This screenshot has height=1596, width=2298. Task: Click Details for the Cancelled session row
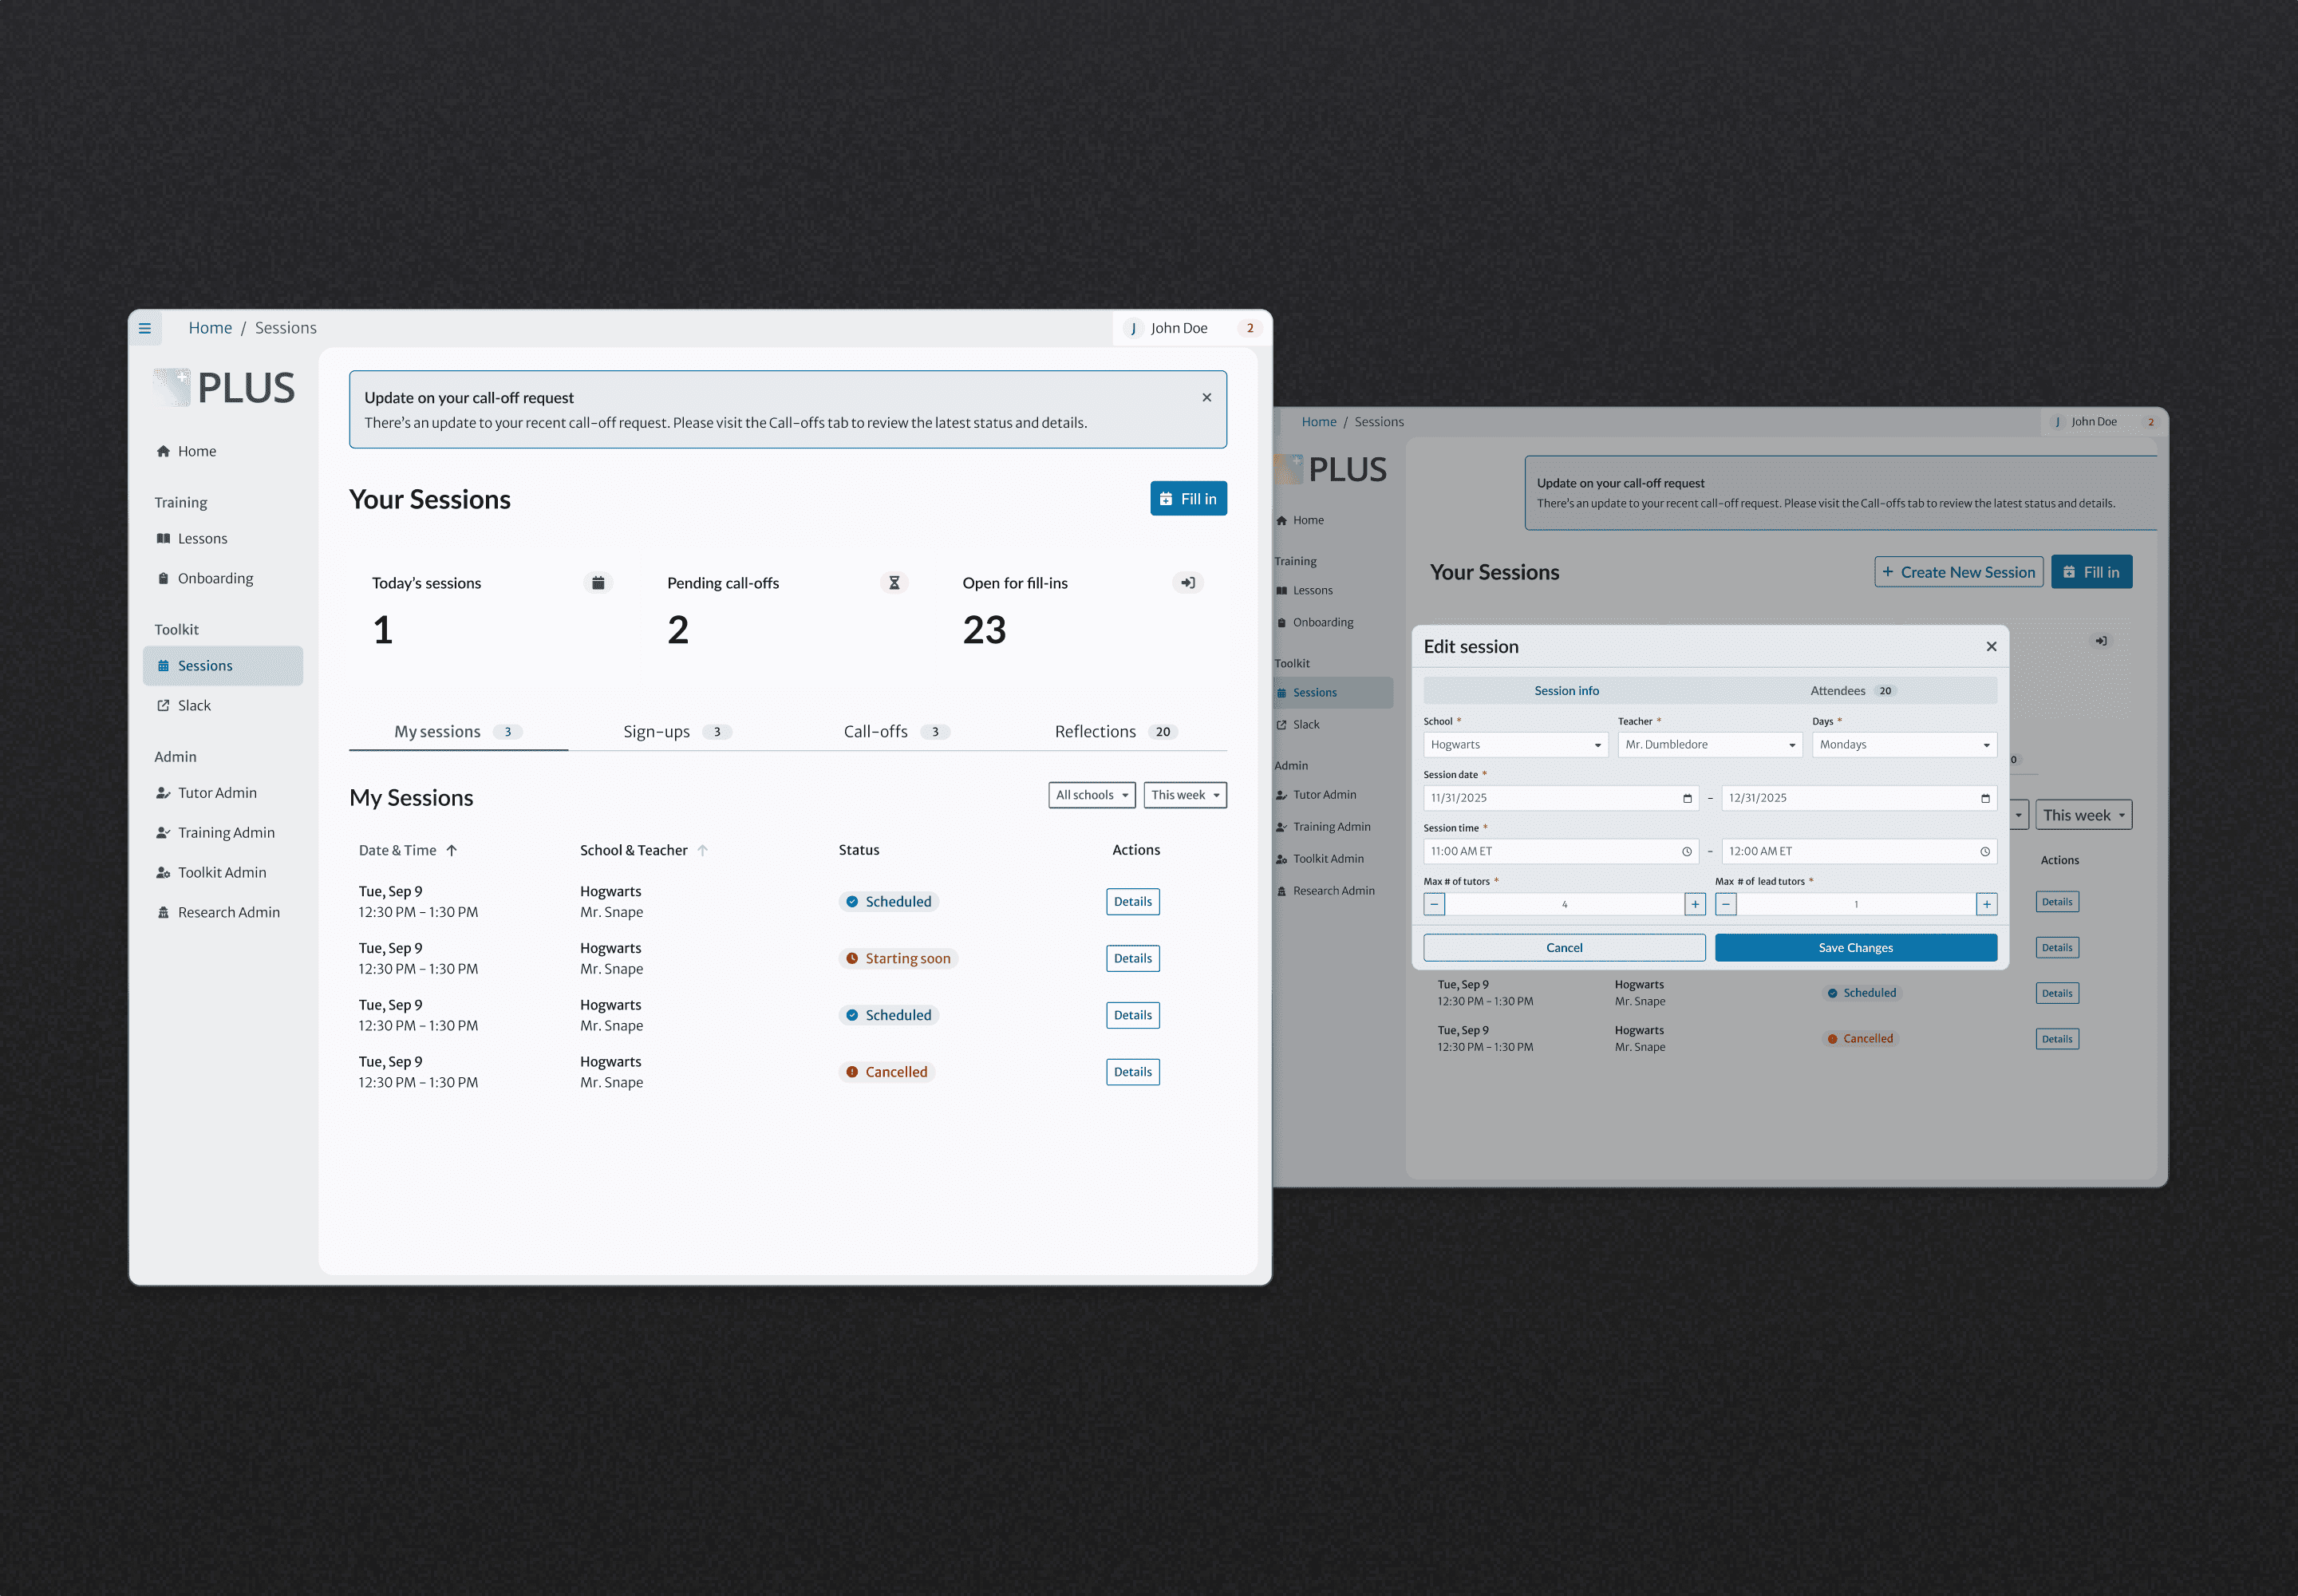click(1132, 1072)
